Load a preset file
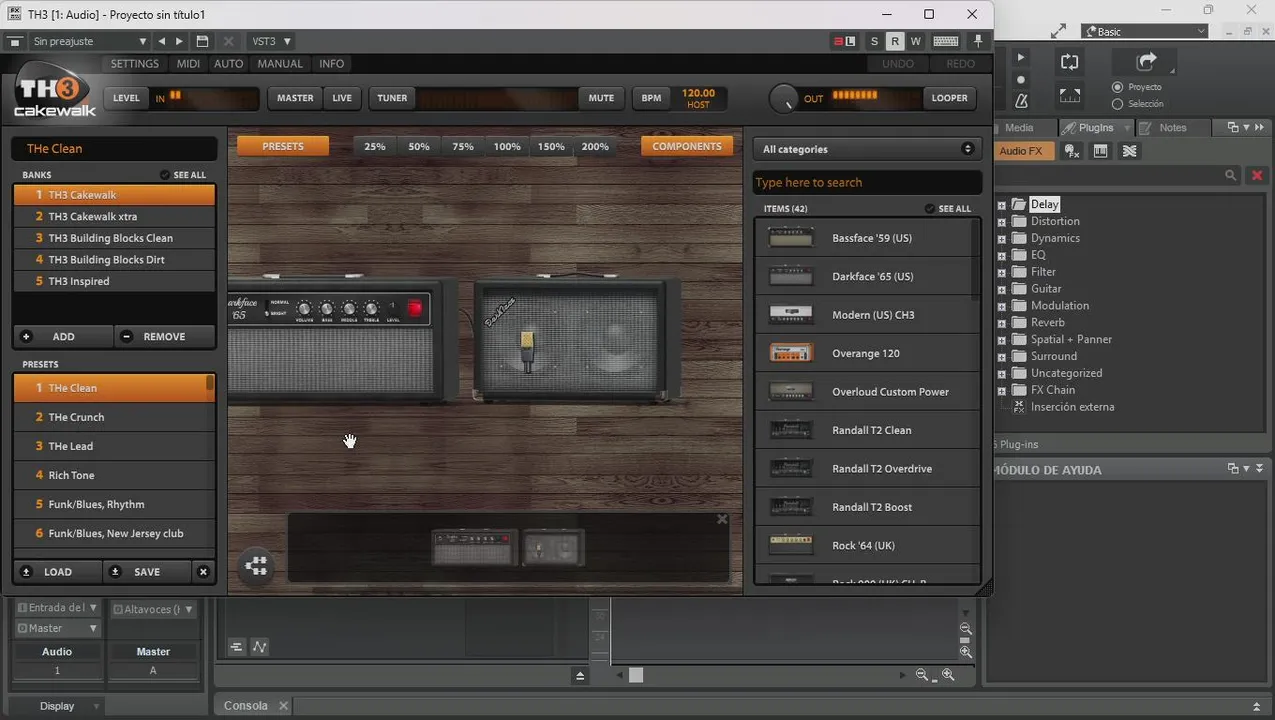This screenshot has height=720, width=1275. tap(57, 572)
